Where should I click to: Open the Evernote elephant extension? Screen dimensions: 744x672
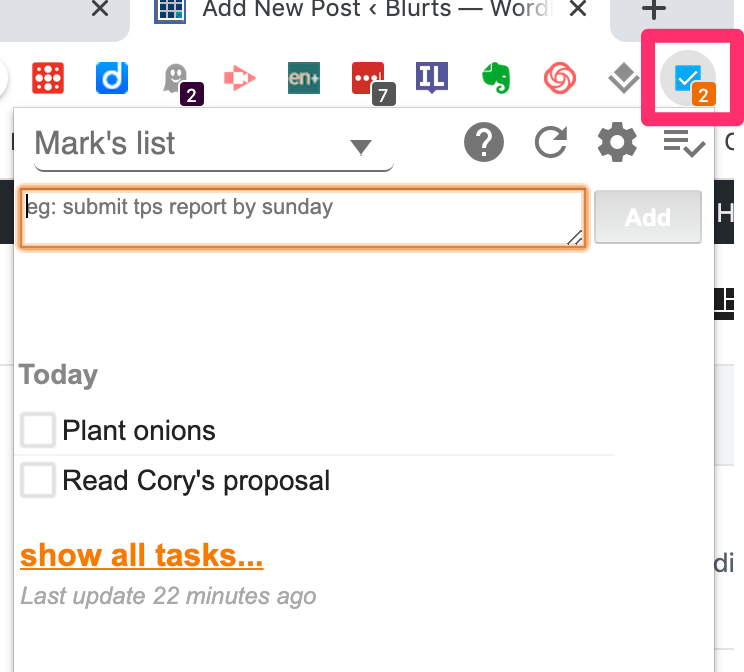click(496, 78)
